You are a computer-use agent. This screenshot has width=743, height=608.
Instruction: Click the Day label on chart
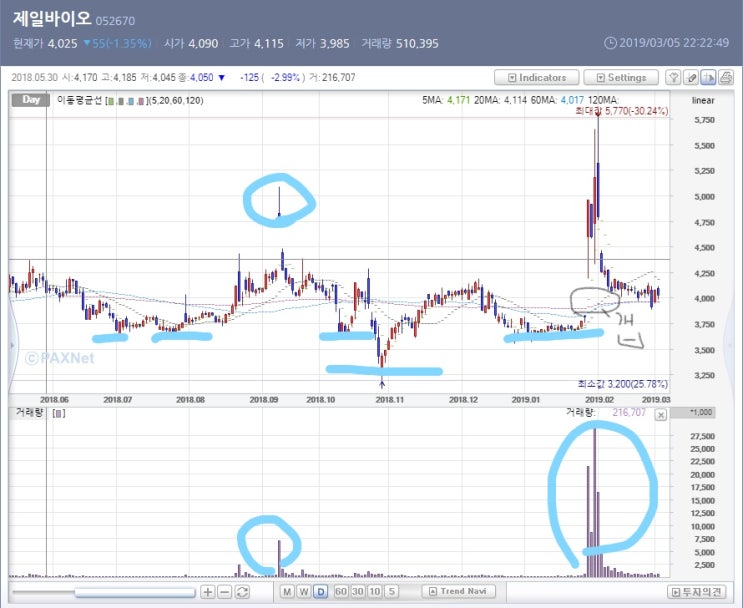(31, 100)
